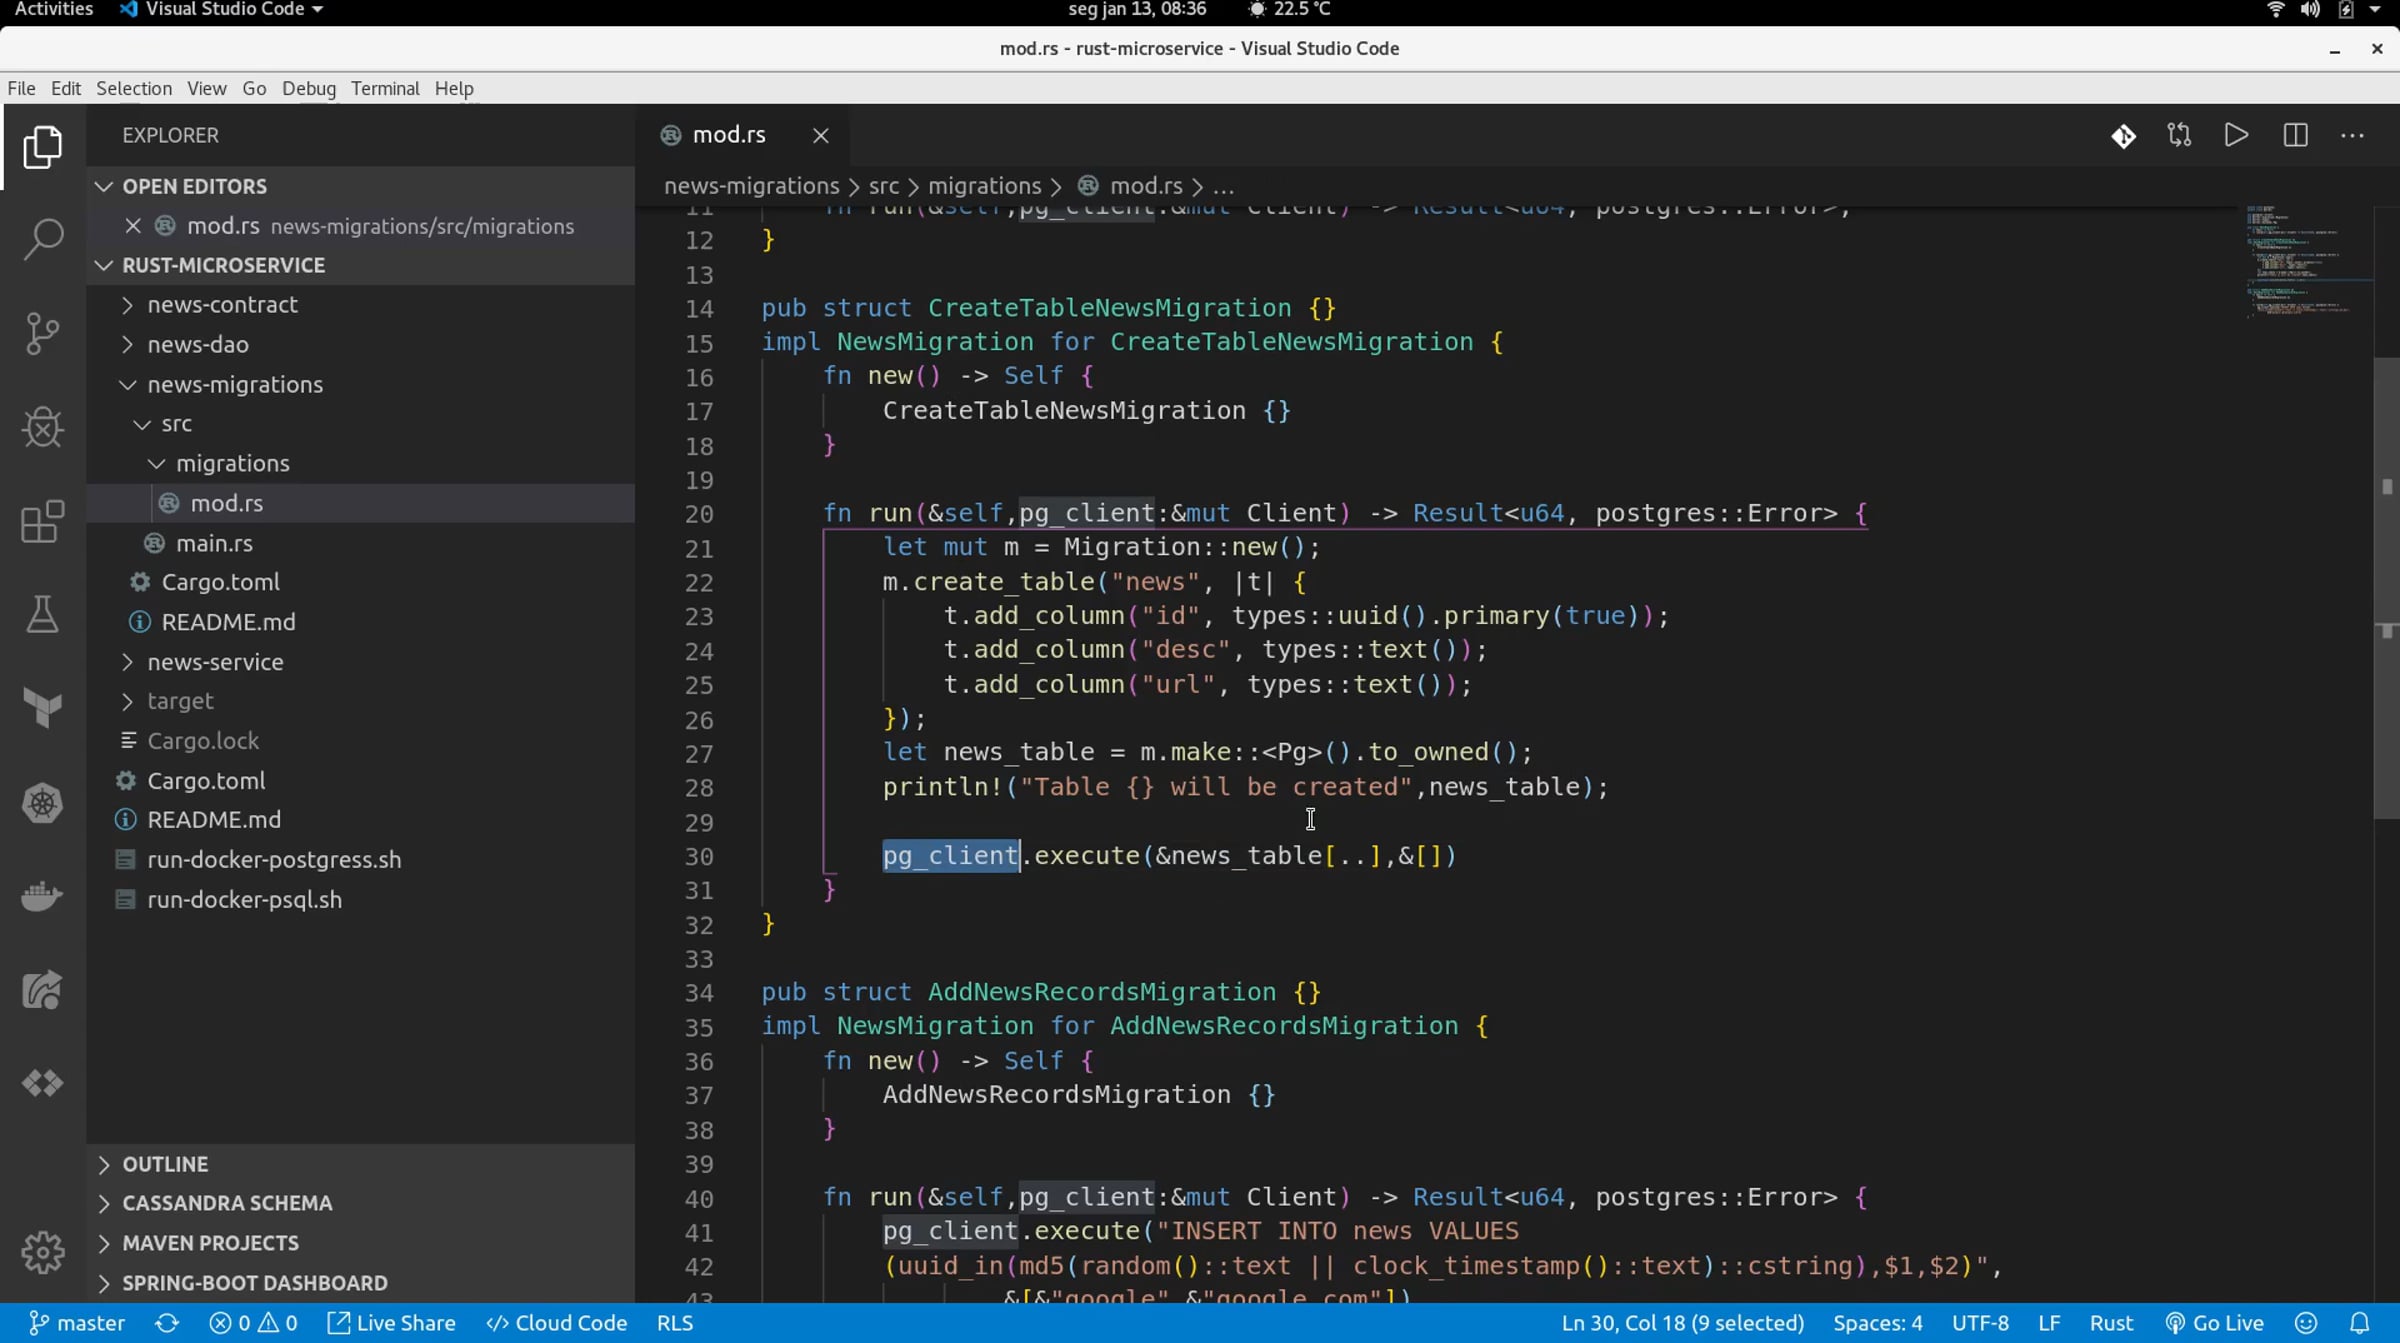Toggle Go Live server in status bar
The width and height of the screenshot is (2400, 1343).
[x=2214, y=1323]
